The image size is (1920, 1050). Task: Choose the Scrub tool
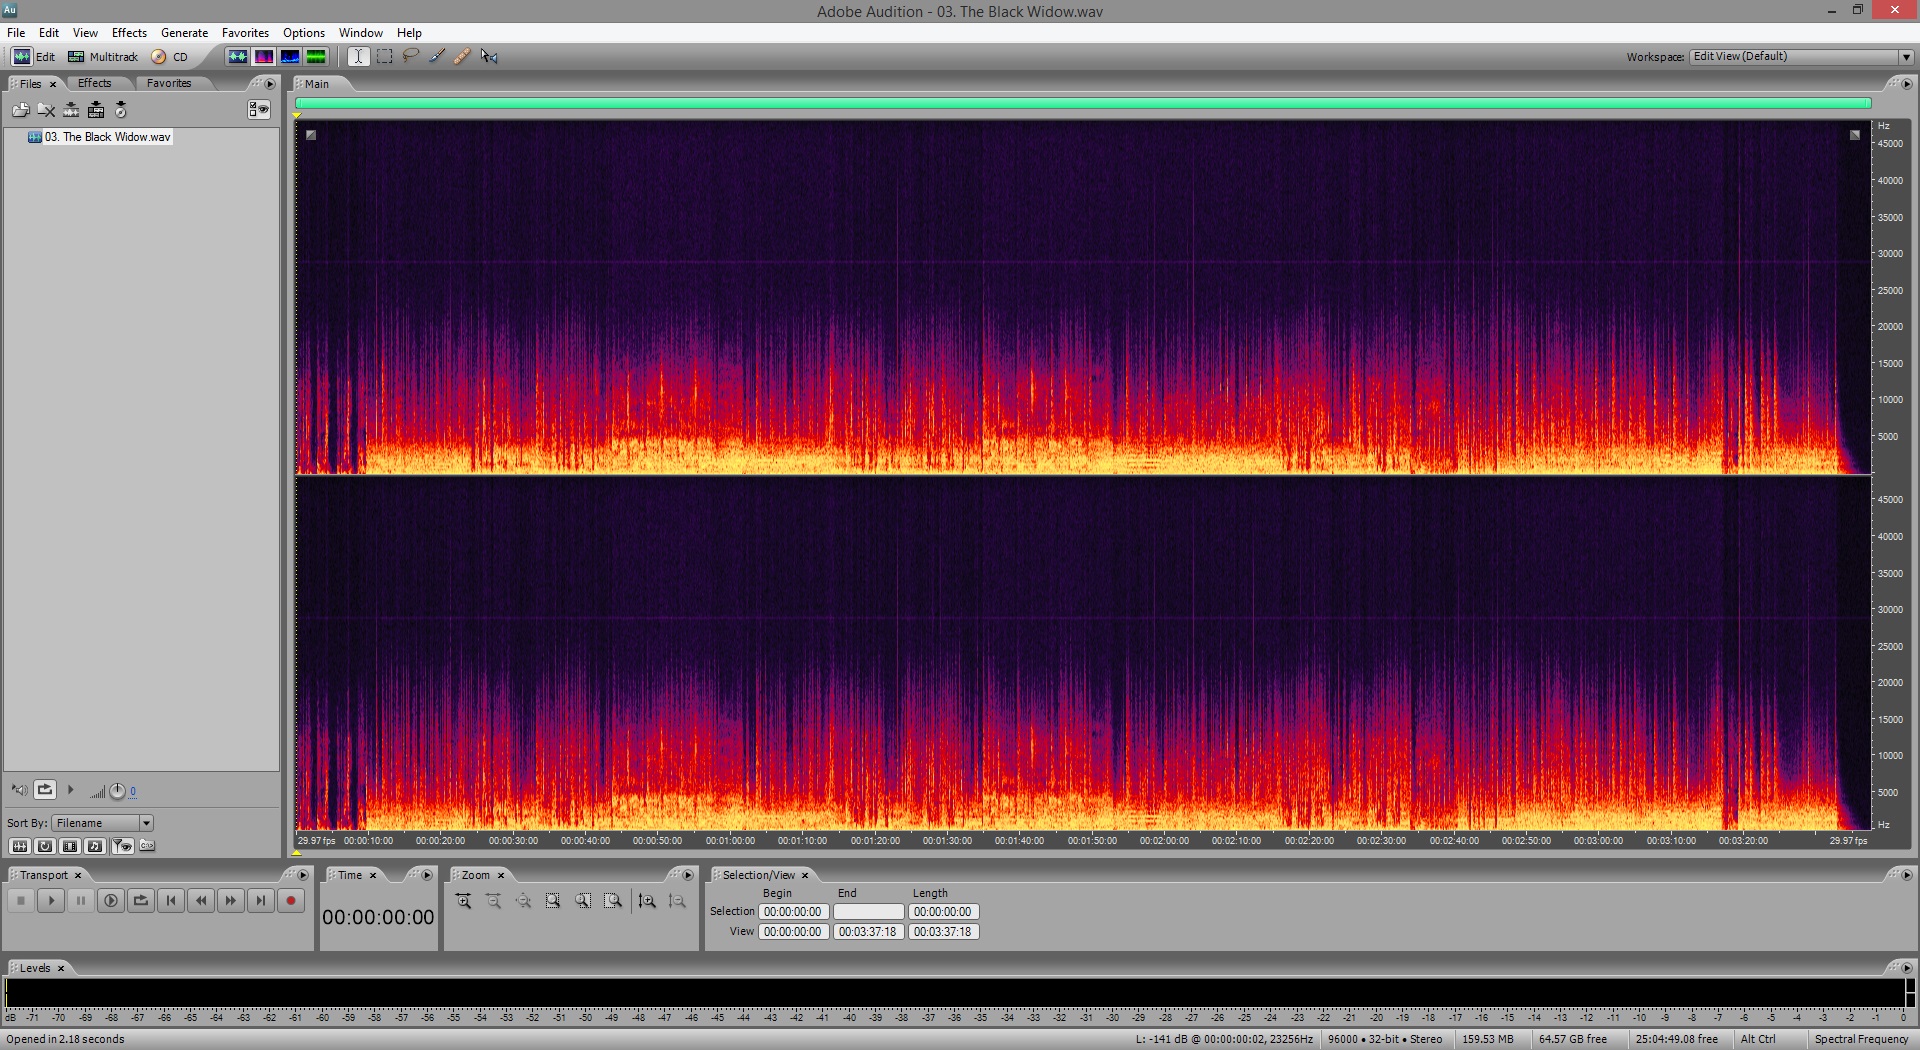(489, 57)
